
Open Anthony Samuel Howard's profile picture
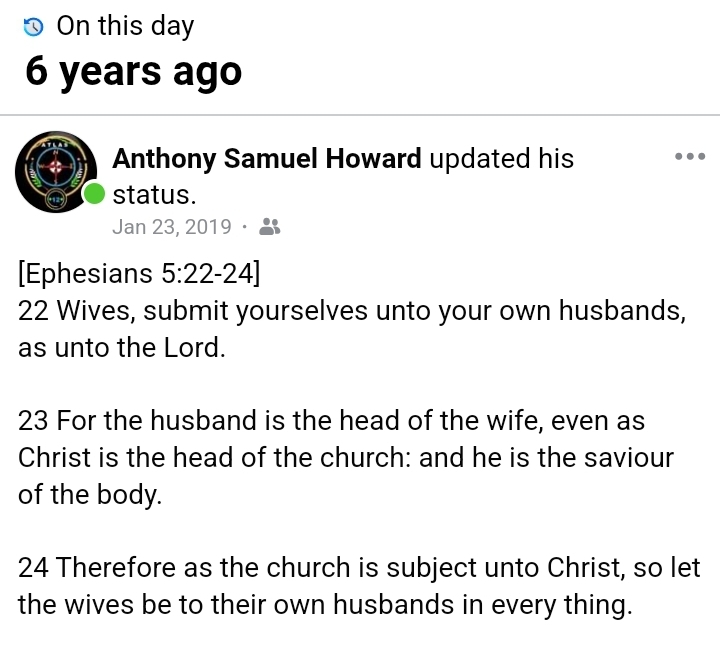click(56, 173)
